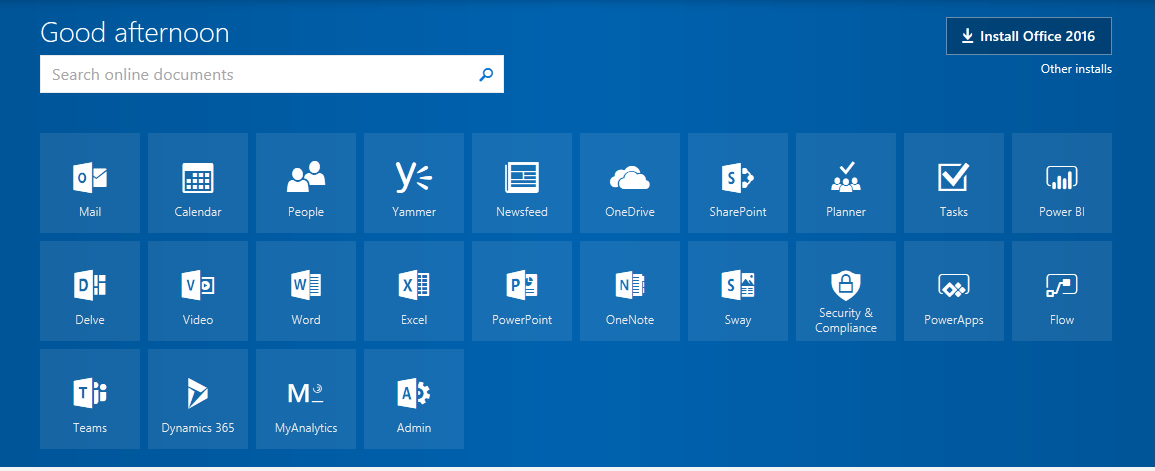Go to Yammer
The width and height of the screenshot is (1155, 471).
click(x=414, y=183)
